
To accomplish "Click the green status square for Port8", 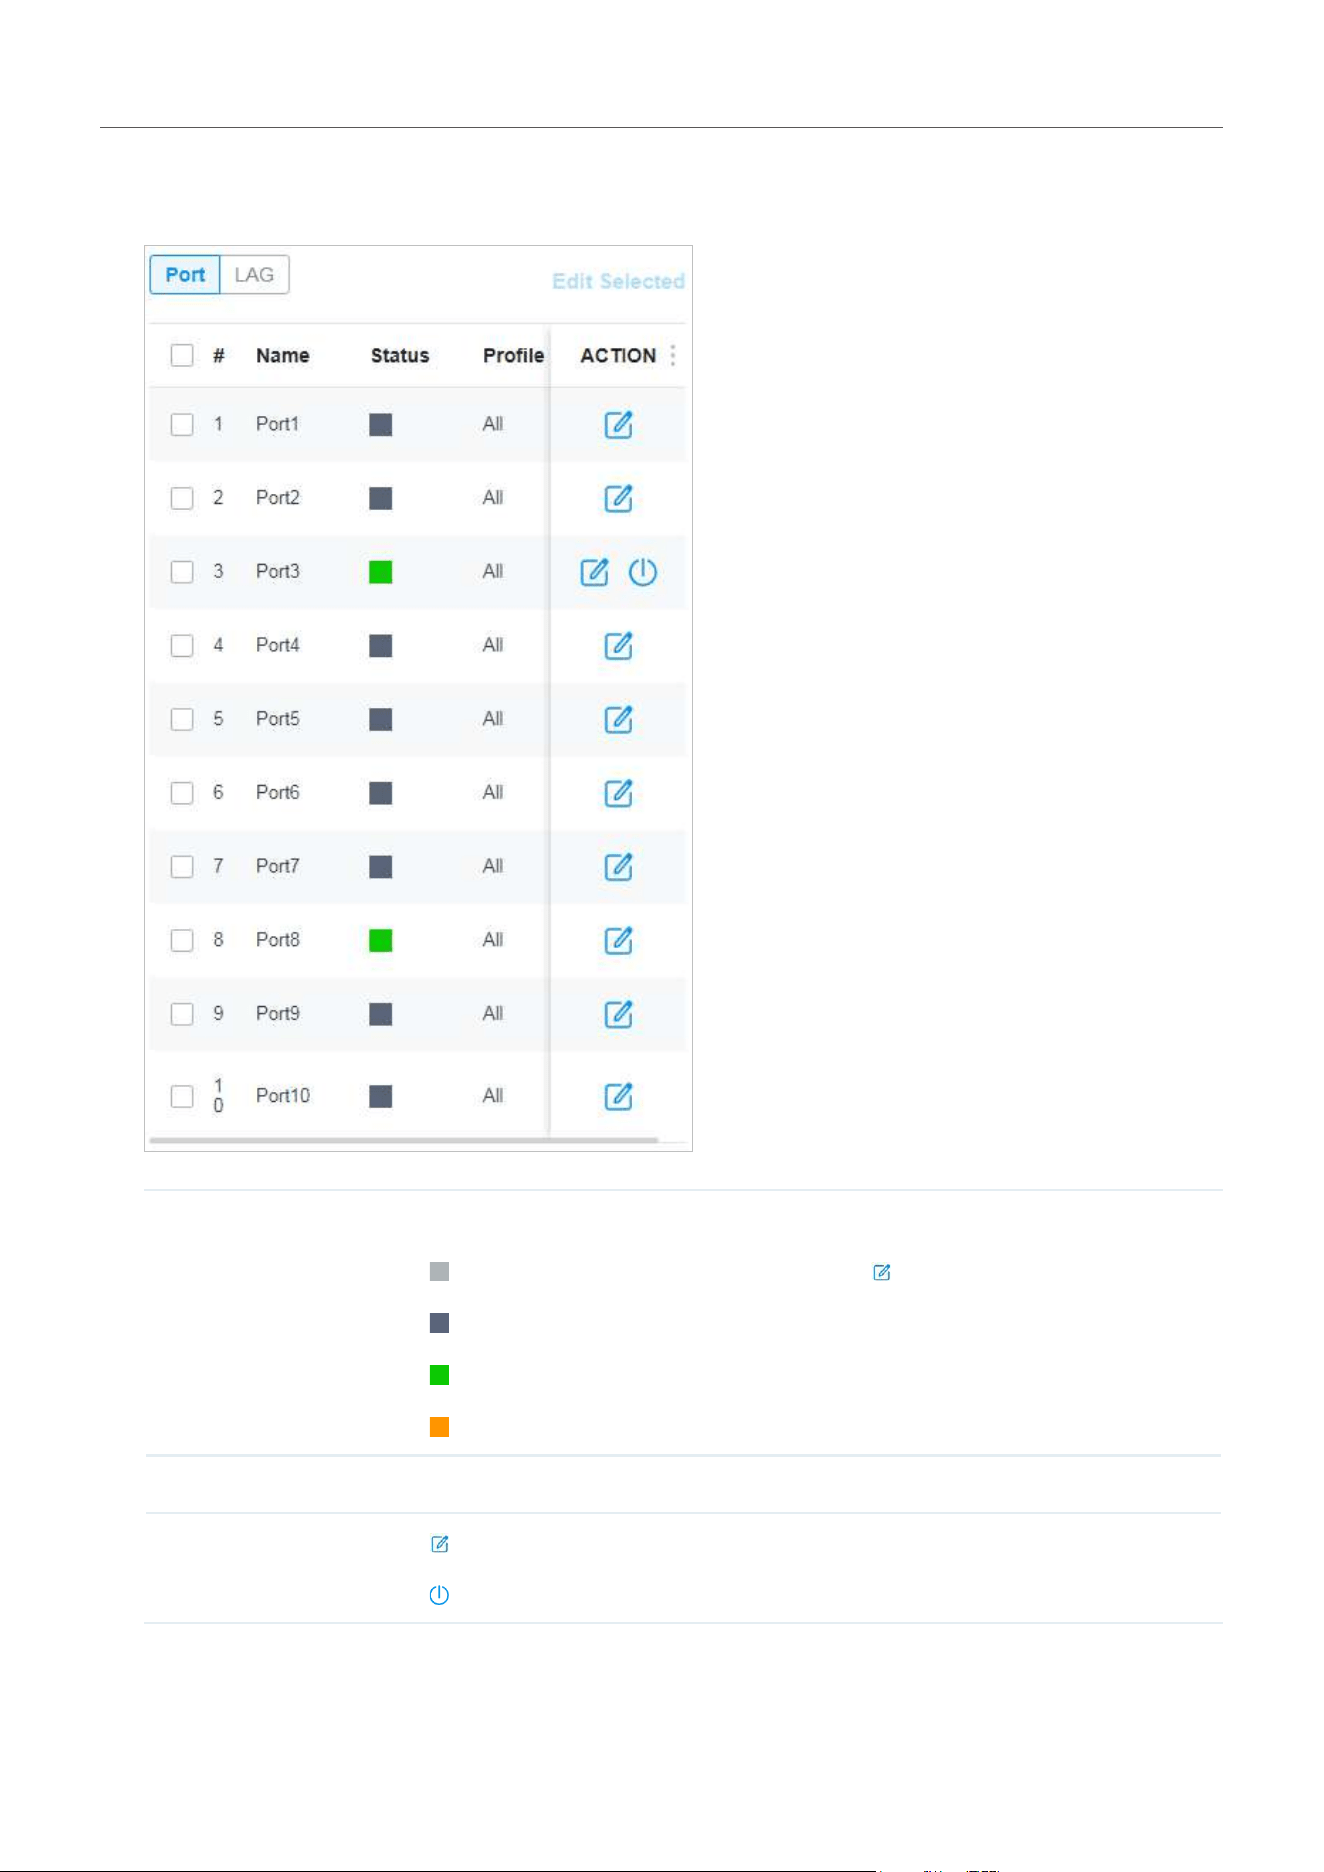I will (x=381, y=940).
